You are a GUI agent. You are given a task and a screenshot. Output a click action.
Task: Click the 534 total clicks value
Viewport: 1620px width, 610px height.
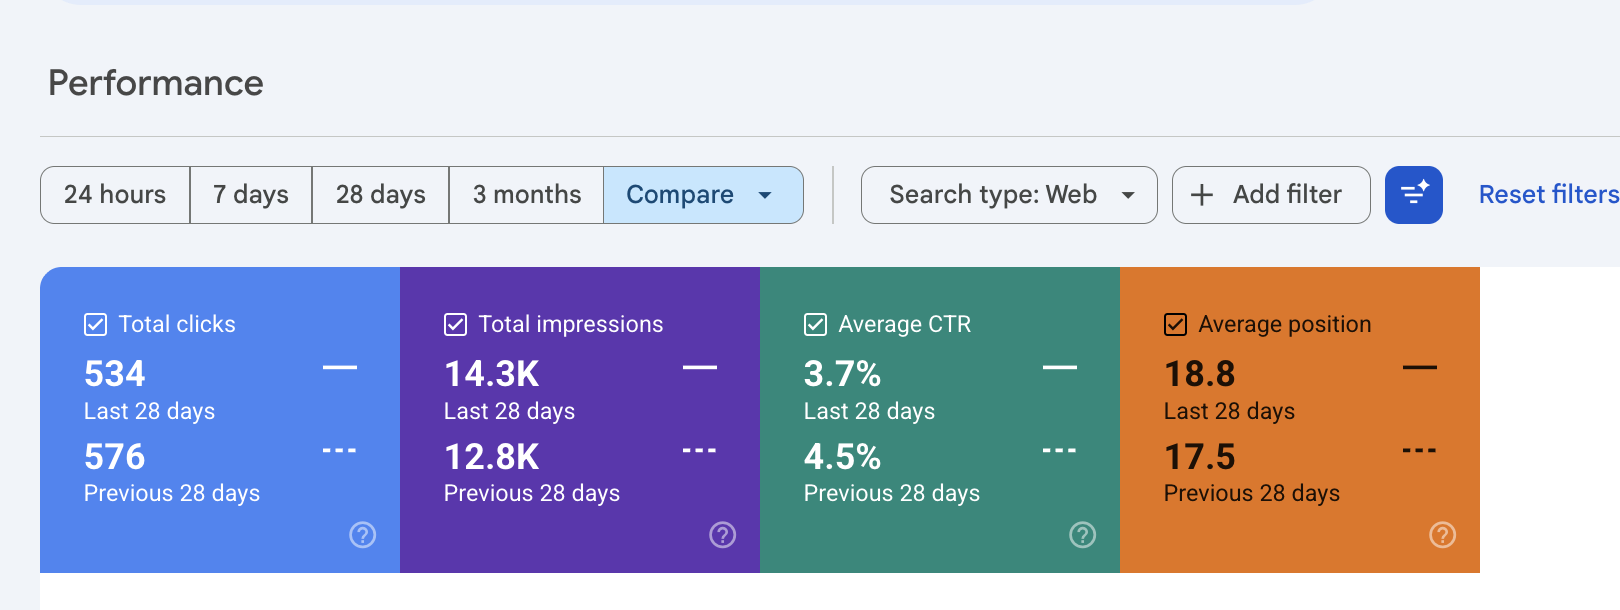pyautogui.click(x=115, y=374)
